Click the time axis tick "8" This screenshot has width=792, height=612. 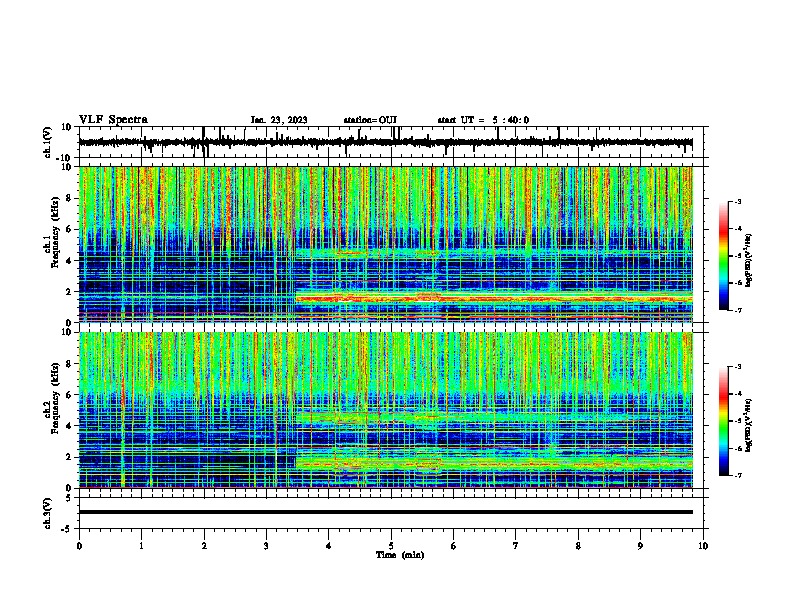pos(578,546)
